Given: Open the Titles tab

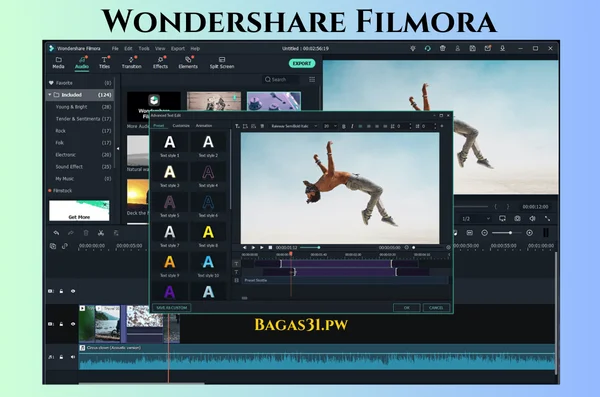Looking at the screenshot, I should pos(104,63).
